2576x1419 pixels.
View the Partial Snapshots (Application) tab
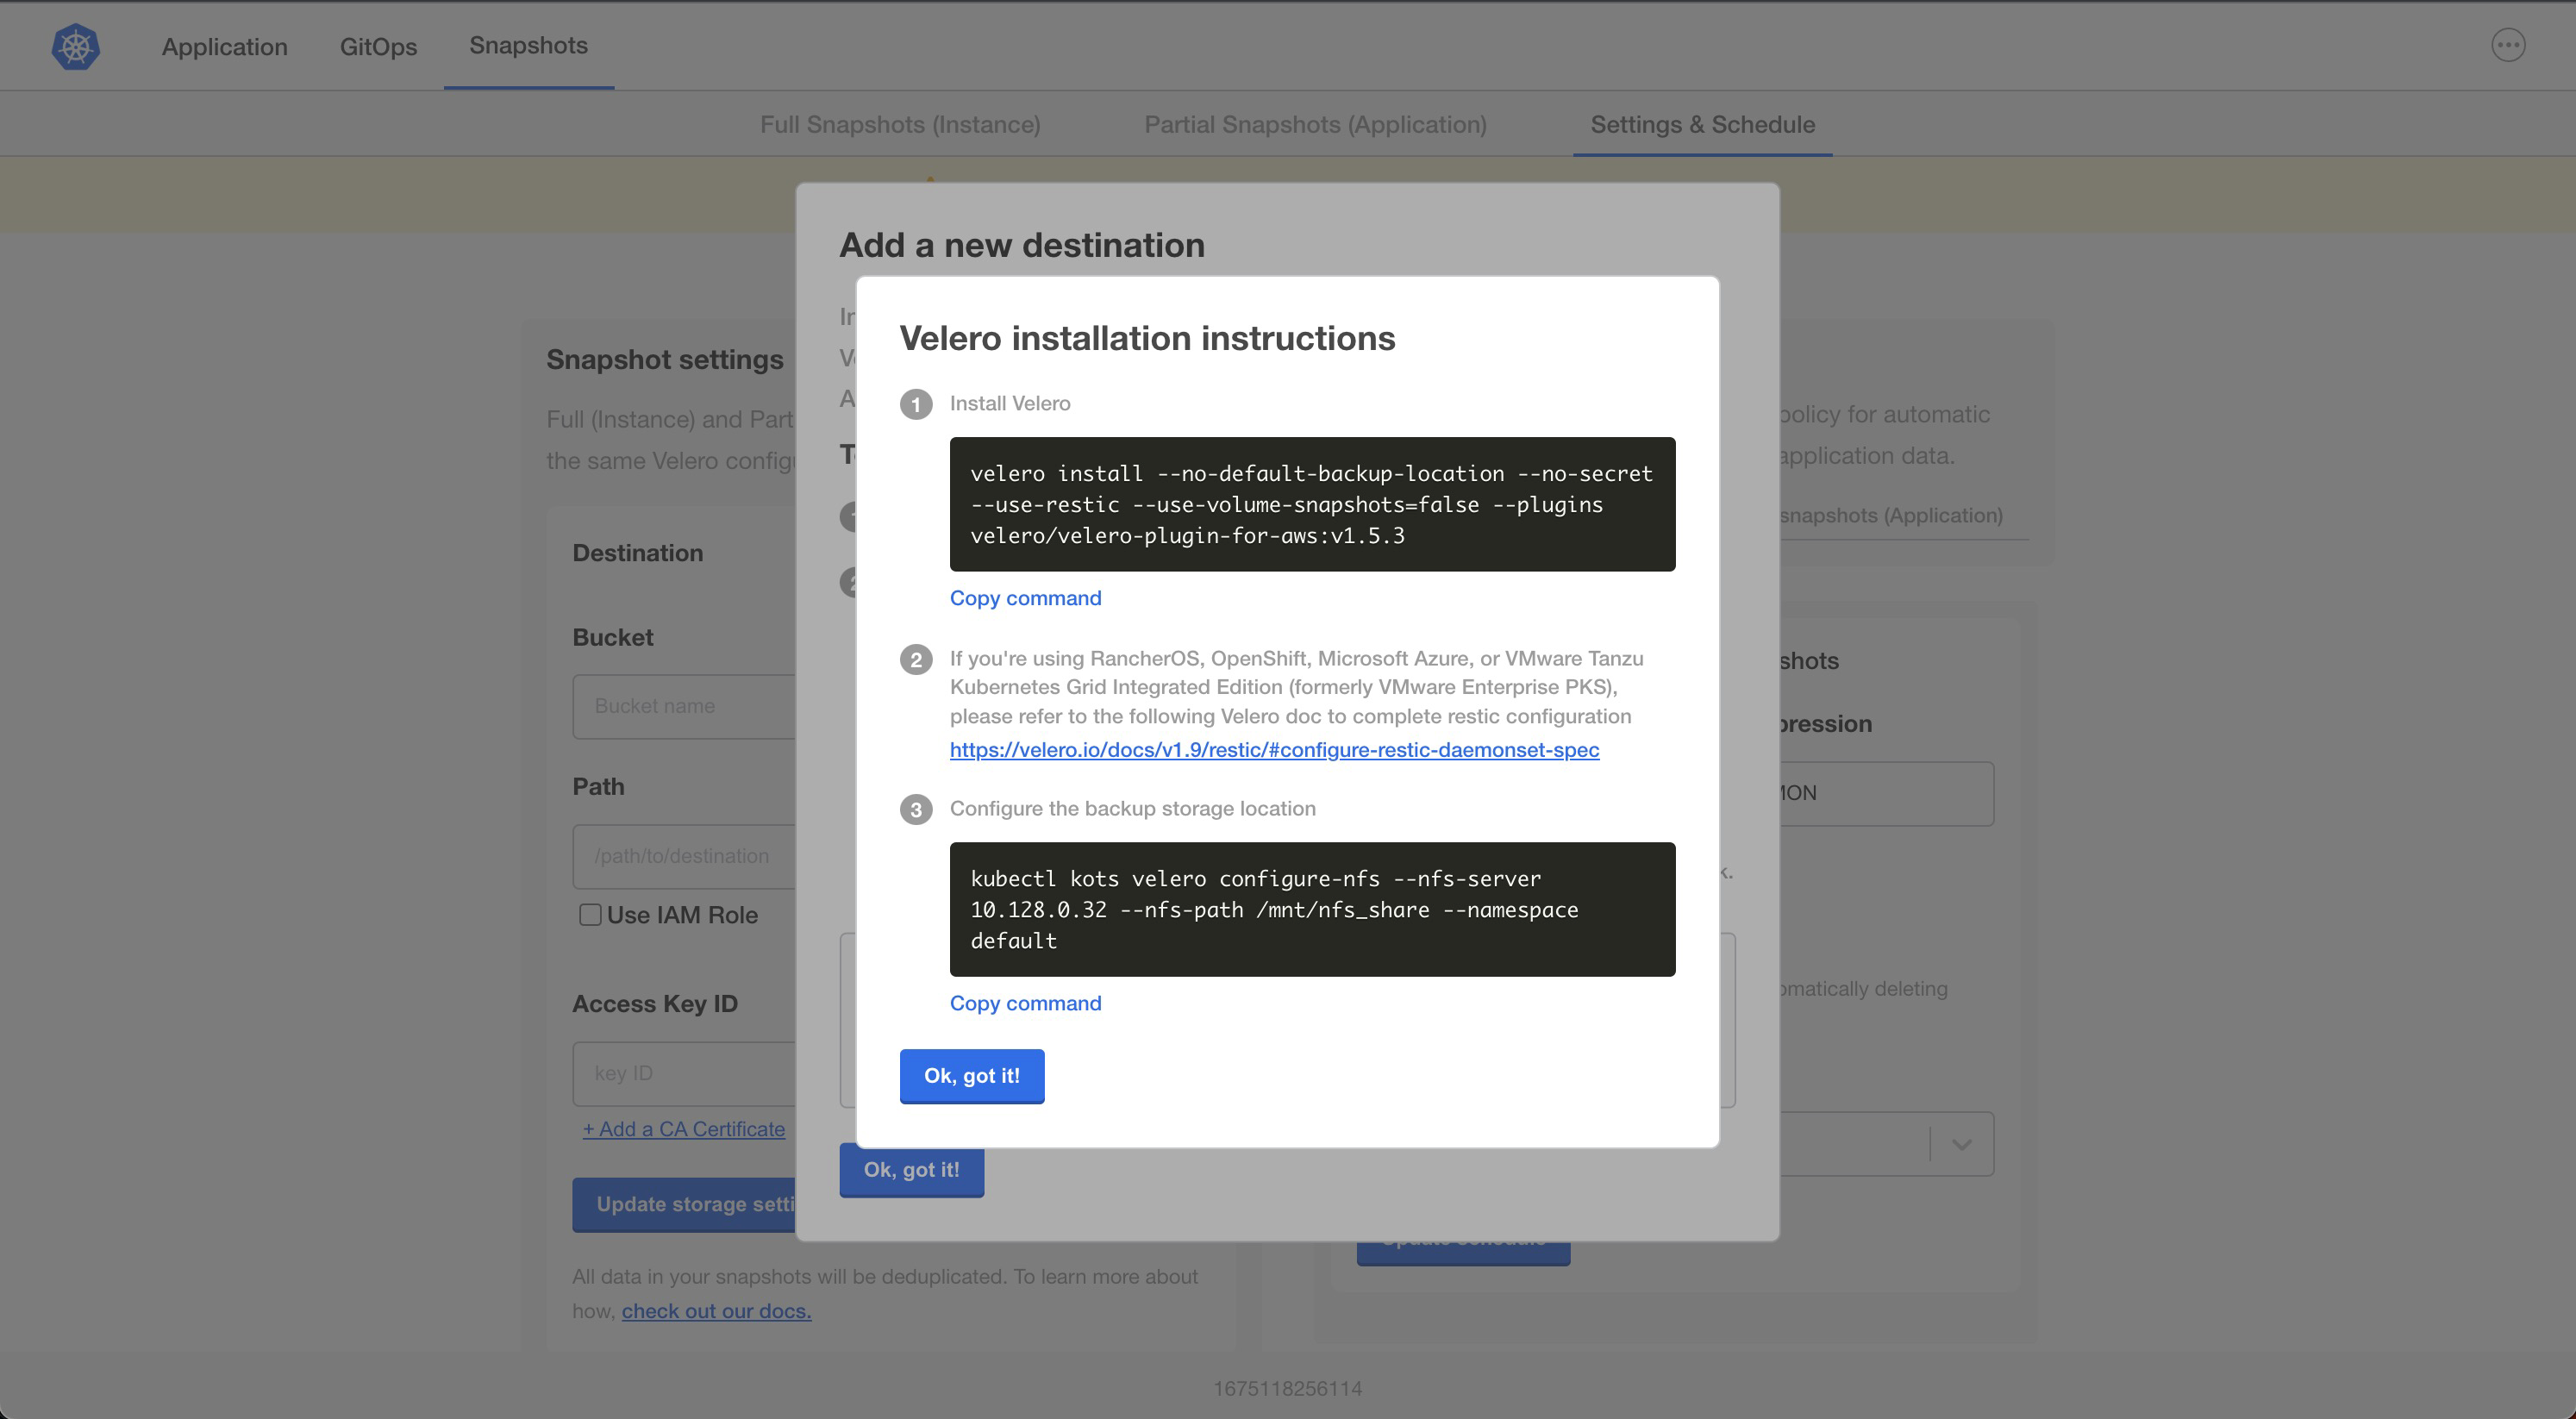pos(1315,124)
